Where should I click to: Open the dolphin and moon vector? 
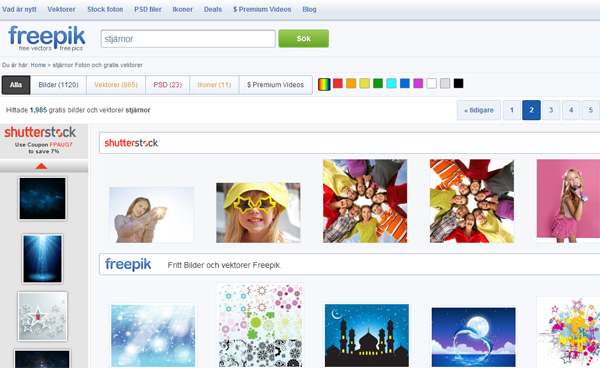pyautogui.click(x=473, y=337)
